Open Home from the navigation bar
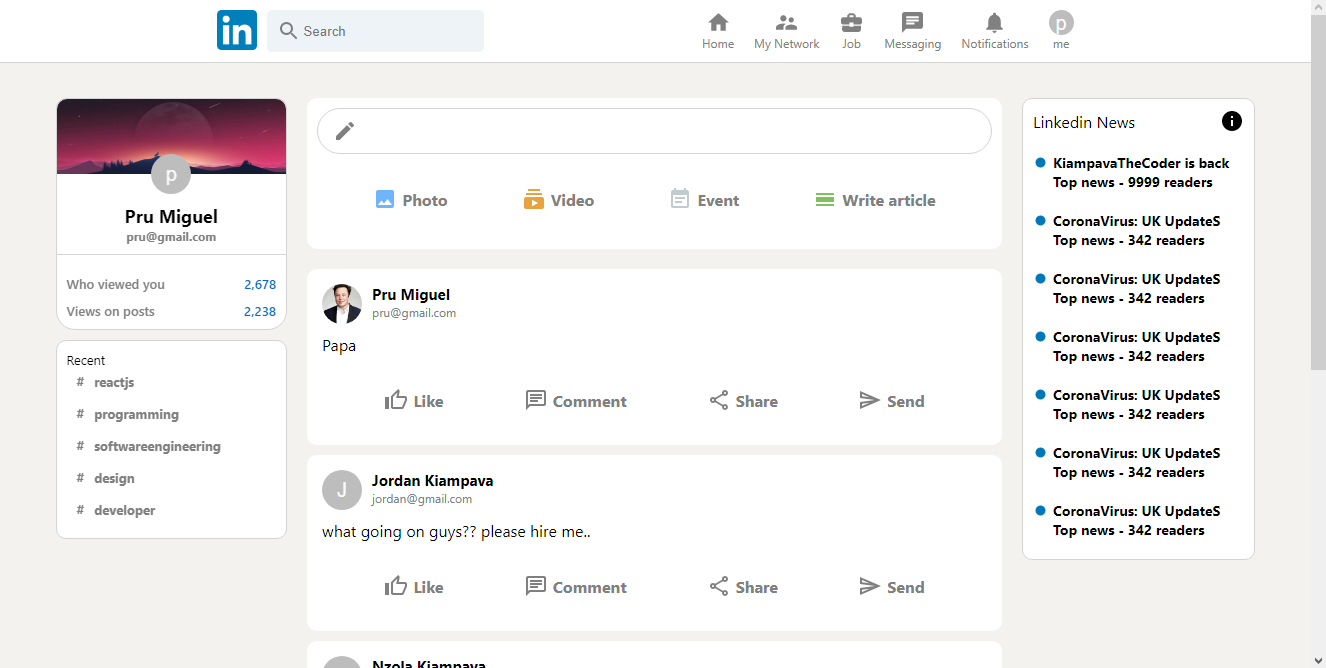The width and height of the screenshot is (1326, 668). pos(717,29)
